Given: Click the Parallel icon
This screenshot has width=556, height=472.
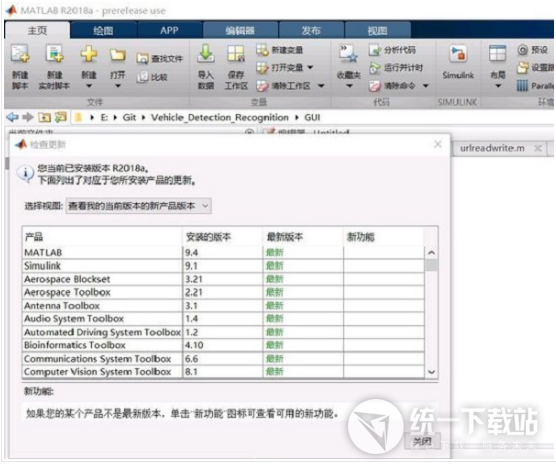Looking at the screenshot, I should click(522, 86).
